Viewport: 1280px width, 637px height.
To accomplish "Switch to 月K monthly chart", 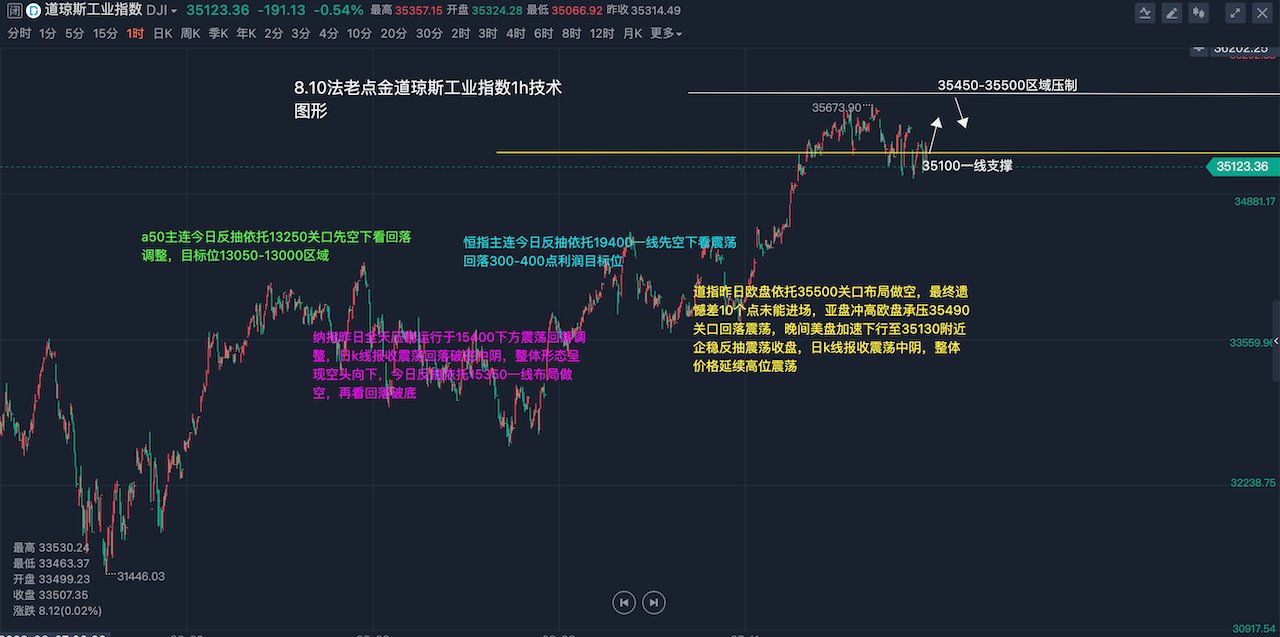I will pos(632,33).
